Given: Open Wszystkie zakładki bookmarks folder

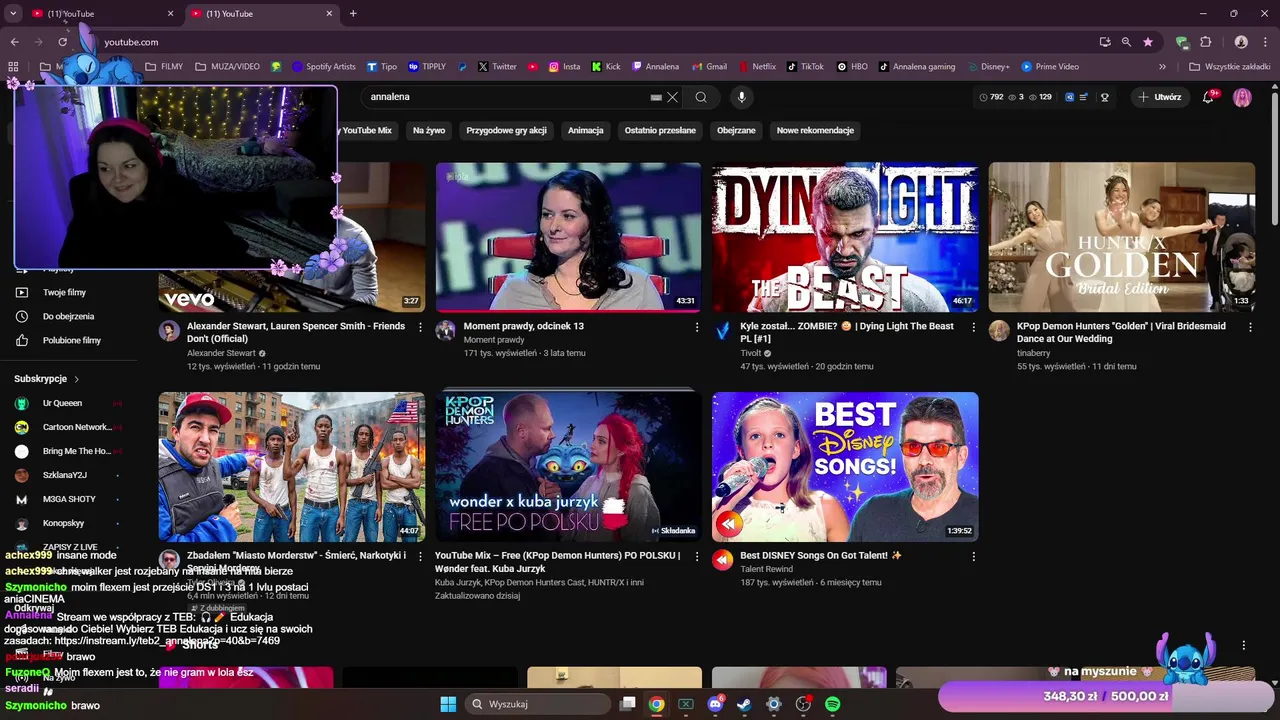Looking at the screenshot, I should tap(1229, 67).
